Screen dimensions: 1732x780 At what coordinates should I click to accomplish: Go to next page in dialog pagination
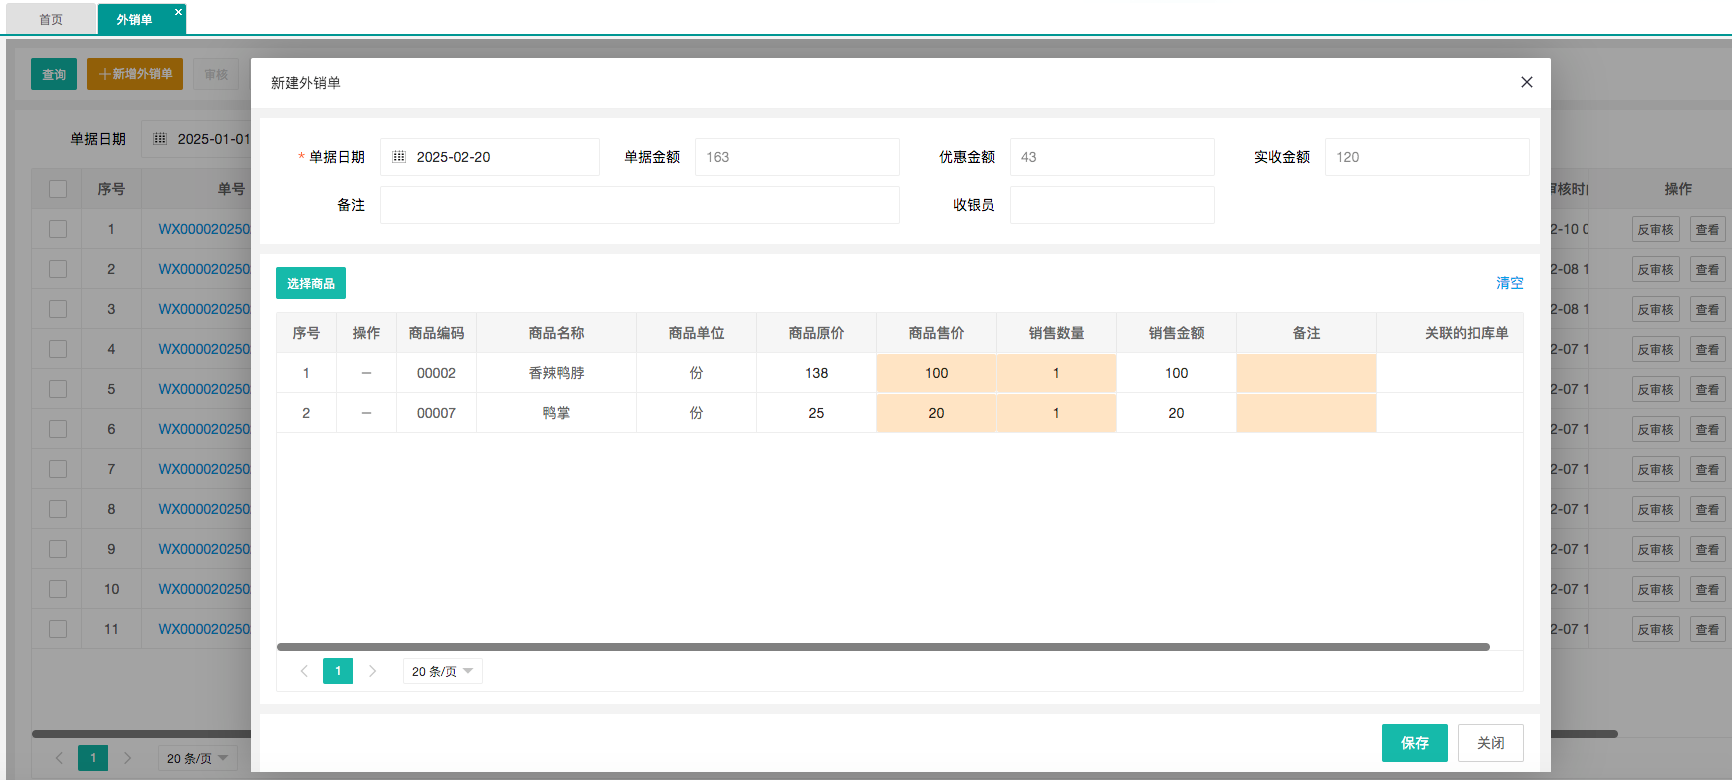372,671
